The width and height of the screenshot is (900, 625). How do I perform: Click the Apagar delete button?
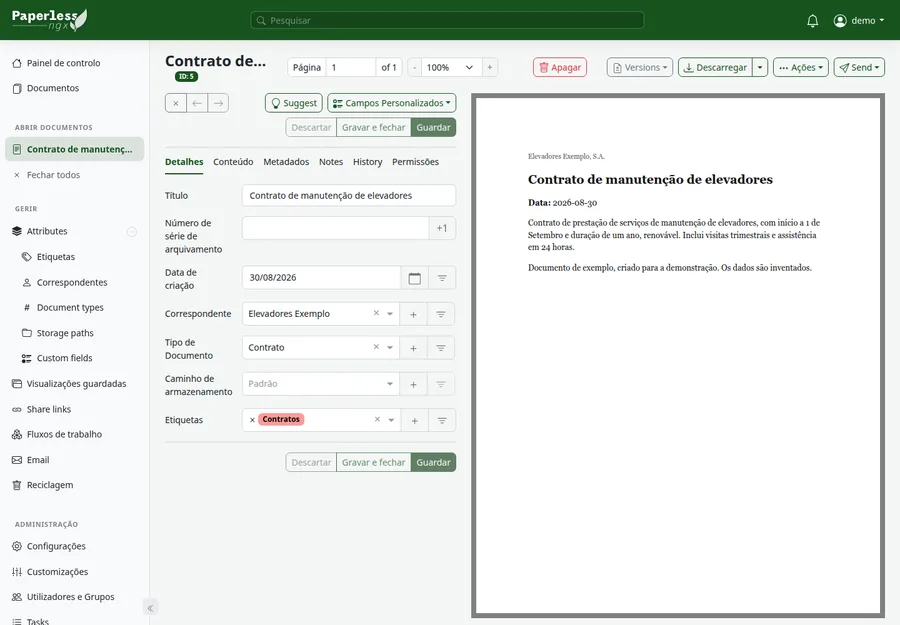[x=560, y=68]
